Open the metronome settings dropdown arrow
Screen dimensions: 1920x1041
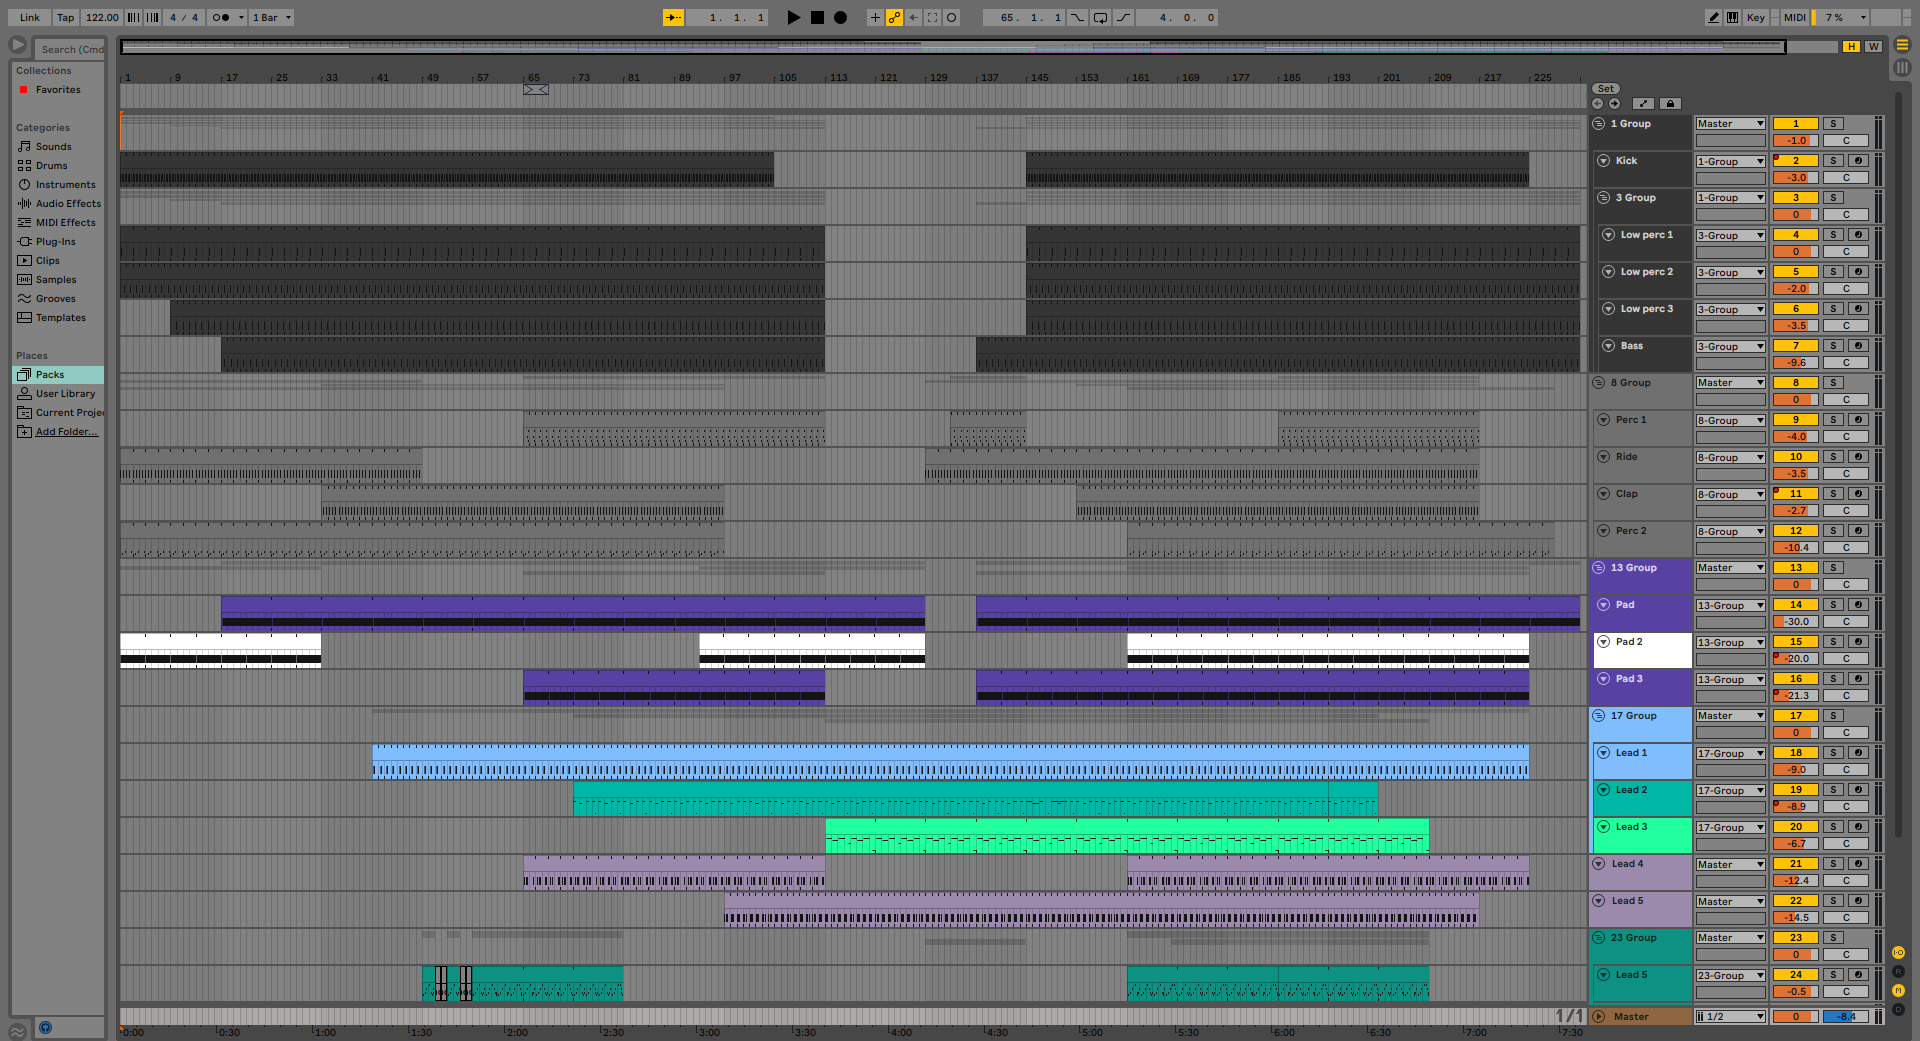point(241,17)
